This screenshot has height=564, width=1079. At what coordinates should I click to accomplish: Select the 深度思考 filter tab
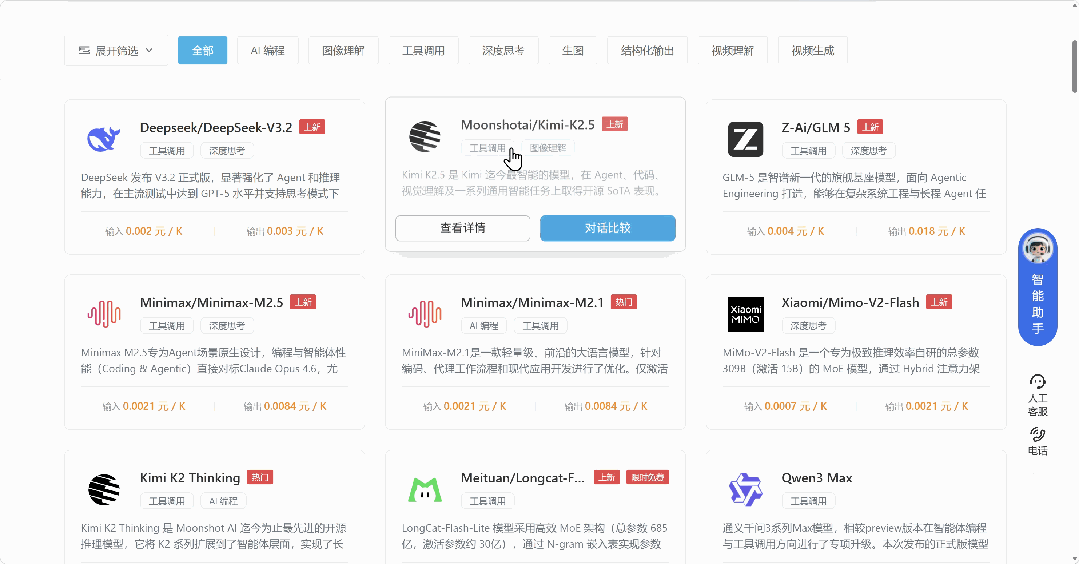[x=503, y=50]
